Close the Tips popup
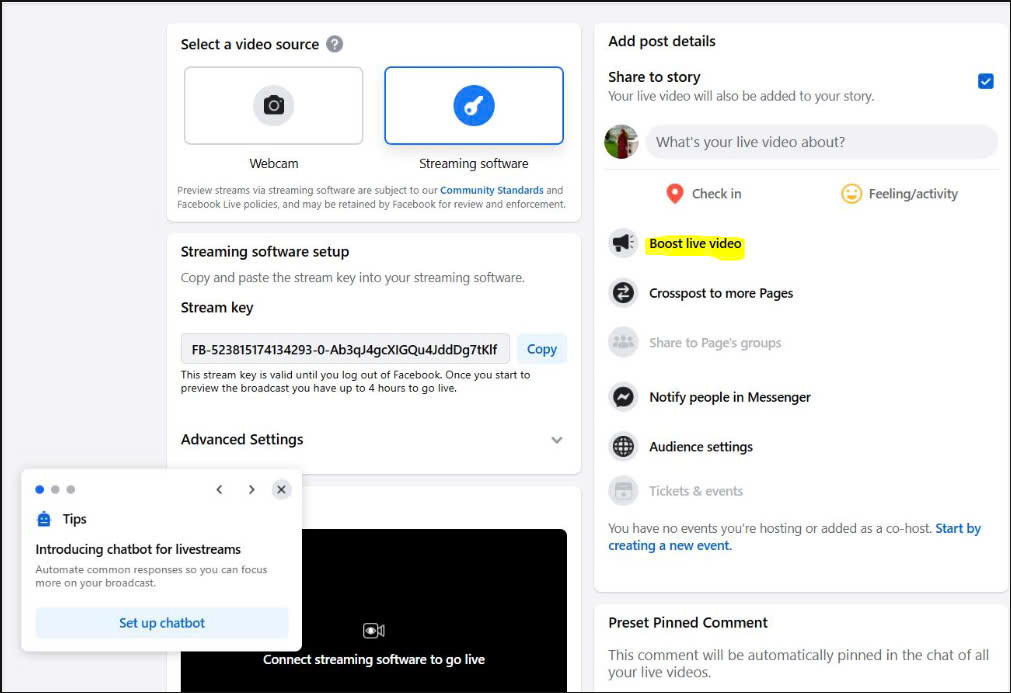1011x693 pixels. click(x=281, y=489)
